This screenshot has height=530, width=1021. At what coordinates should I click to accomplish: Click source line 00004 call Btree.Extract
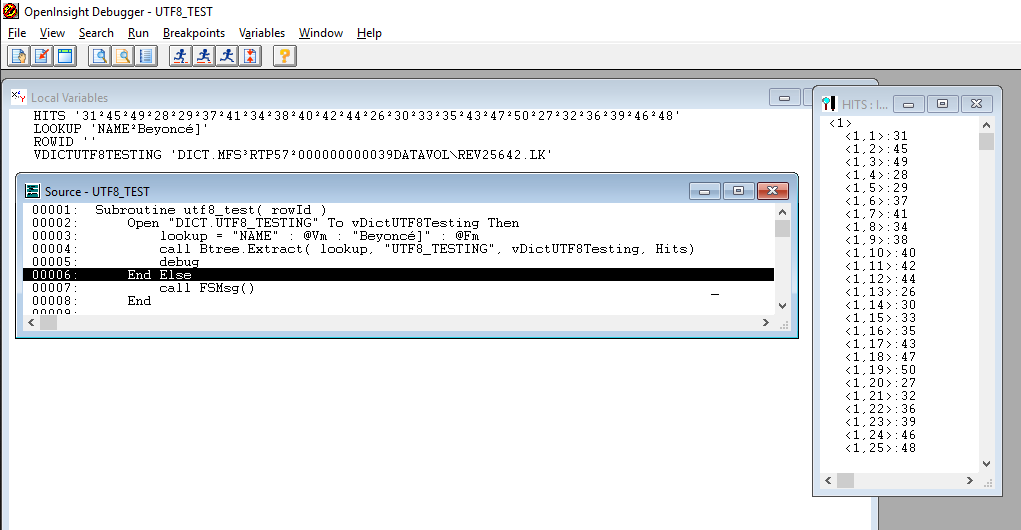coord(399,249)
